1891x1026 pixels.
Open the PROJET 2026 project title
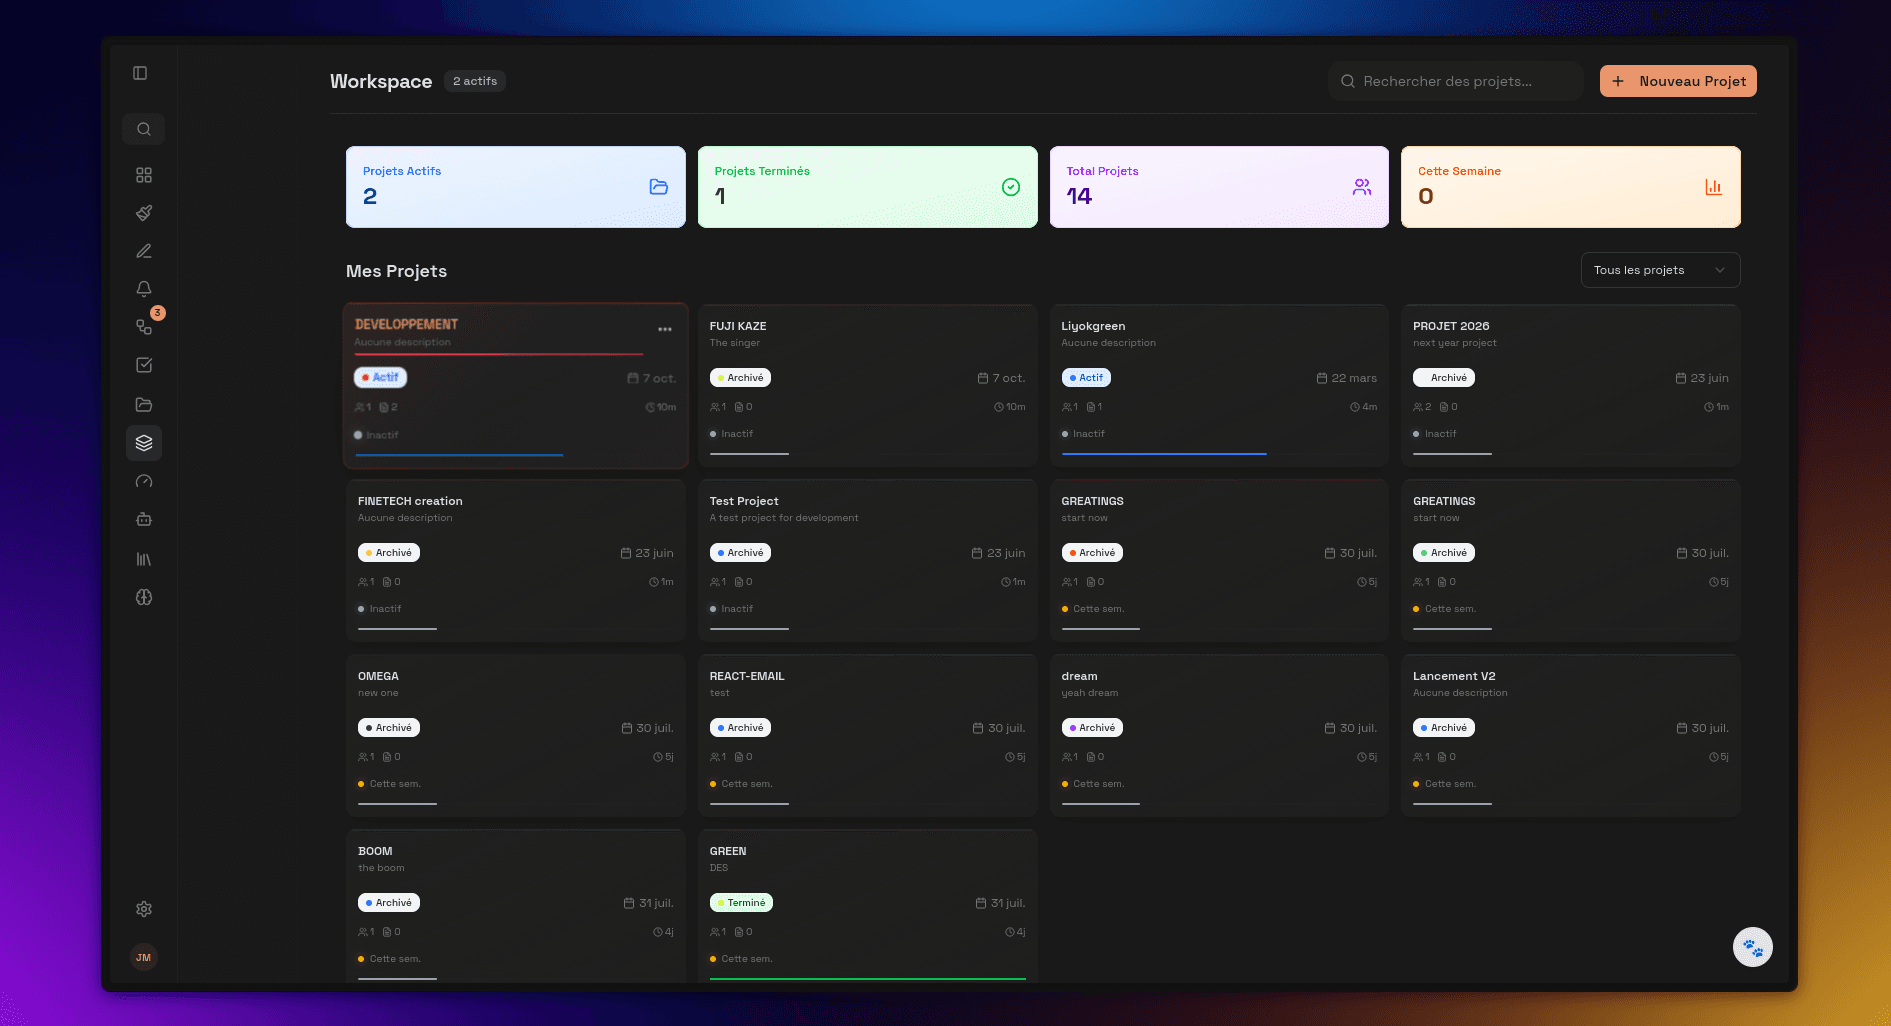1451,326
